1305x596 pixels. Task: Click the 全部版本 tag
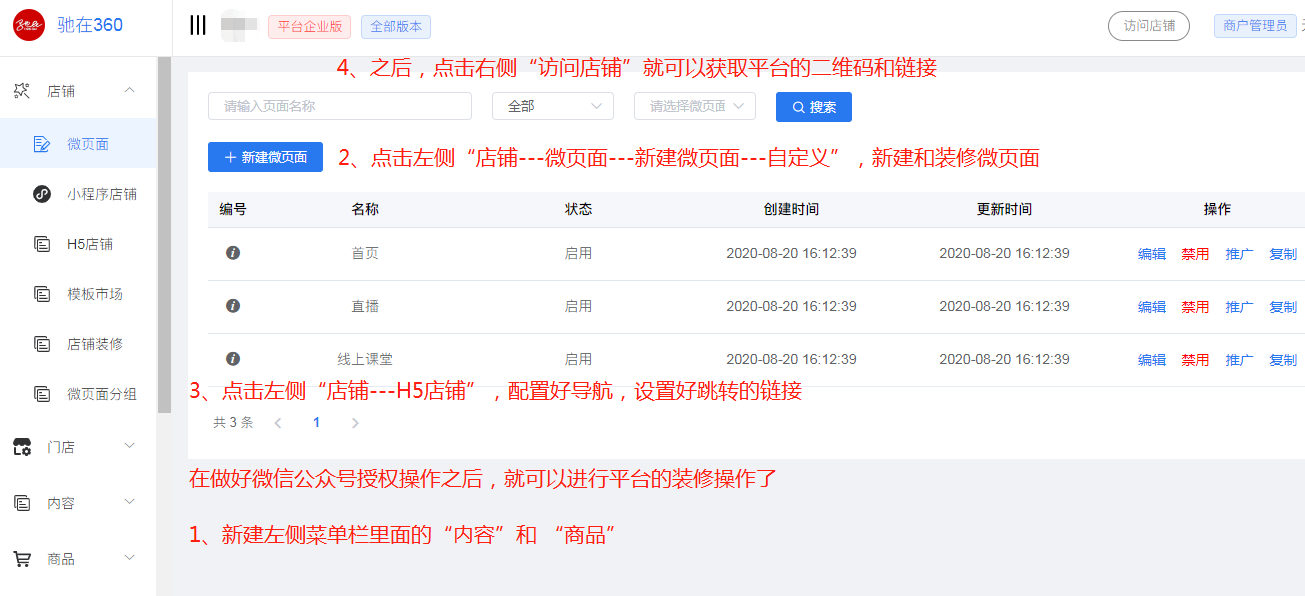396,27
